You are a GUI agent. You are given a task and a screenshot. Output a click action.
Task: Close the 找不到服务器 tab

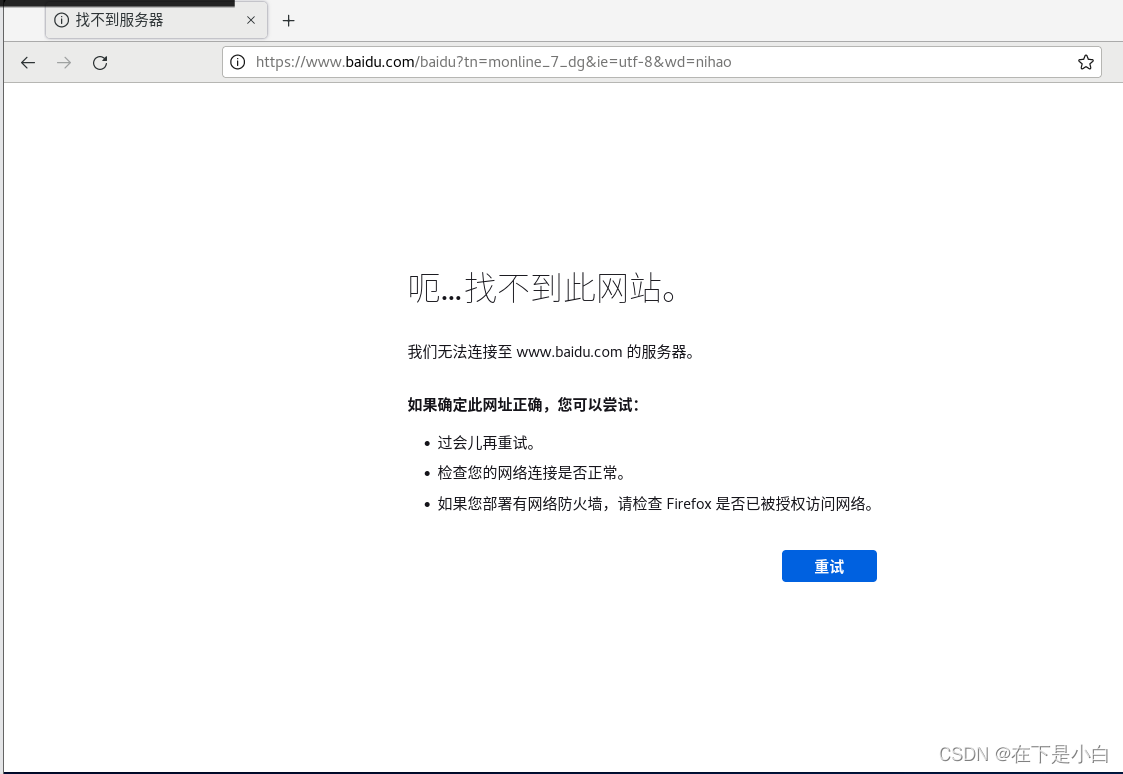[251, 20]
